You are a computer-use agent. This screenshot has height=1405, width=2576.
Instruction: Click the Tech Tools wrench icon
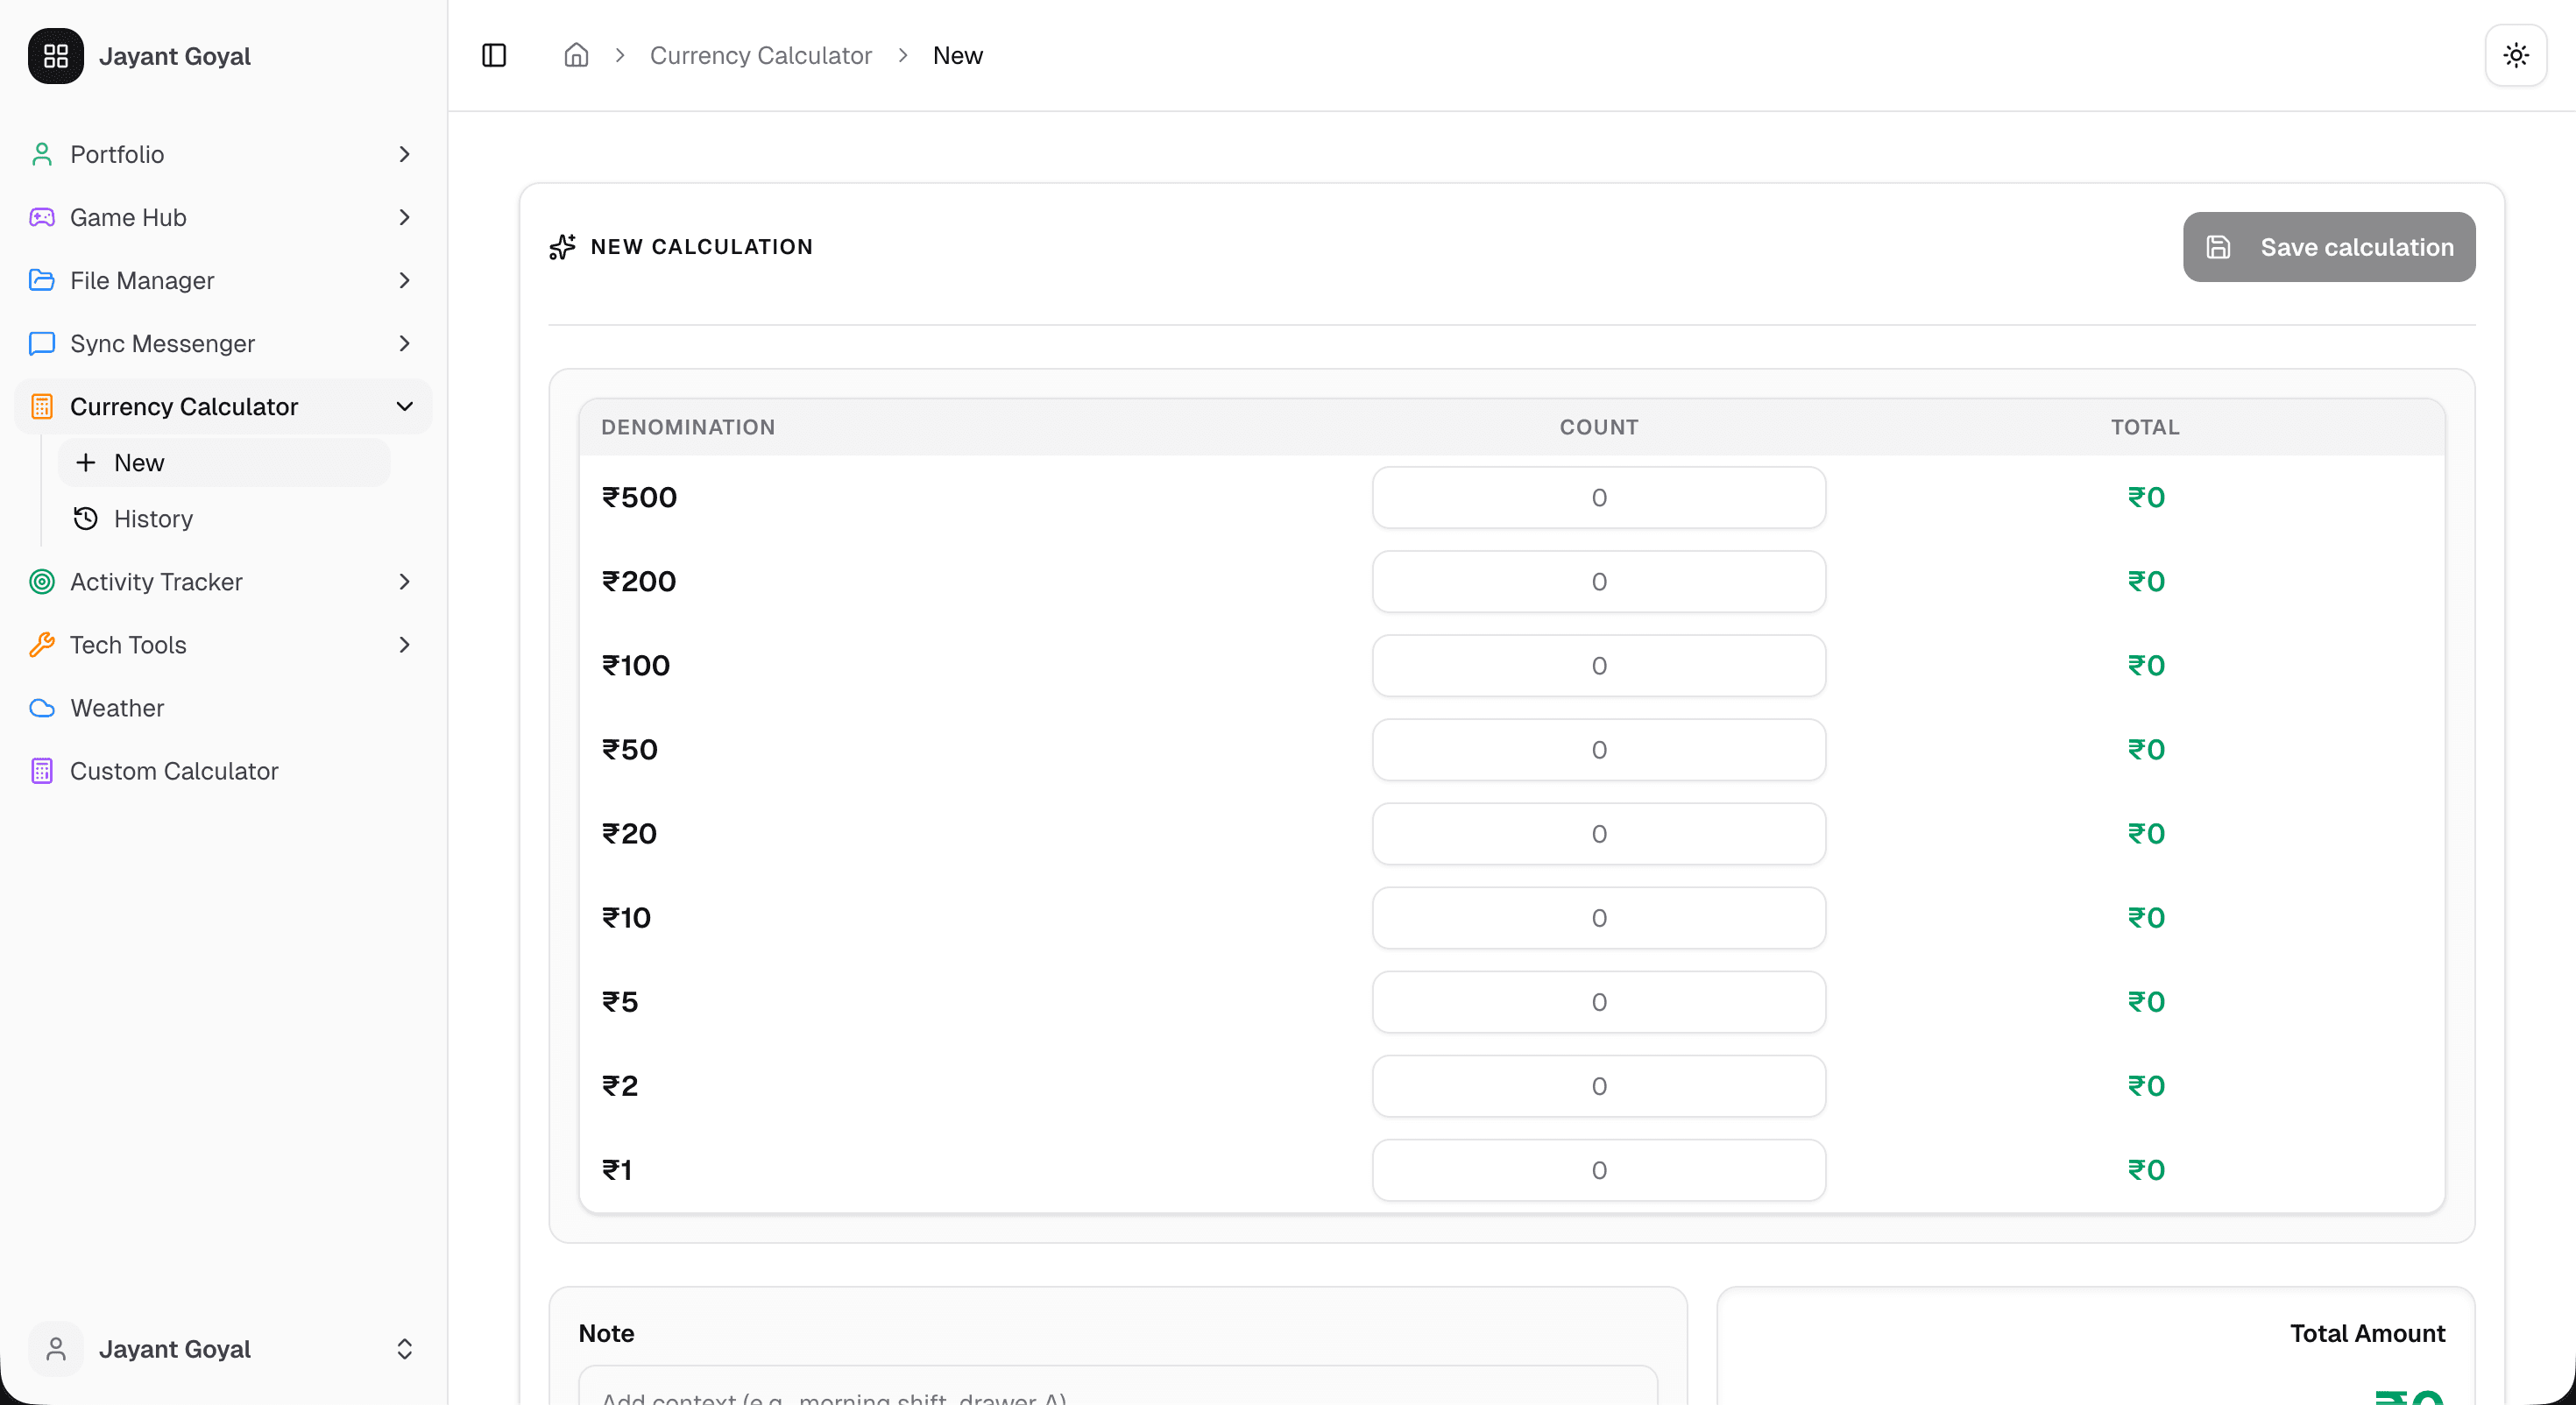coord(42,644)
